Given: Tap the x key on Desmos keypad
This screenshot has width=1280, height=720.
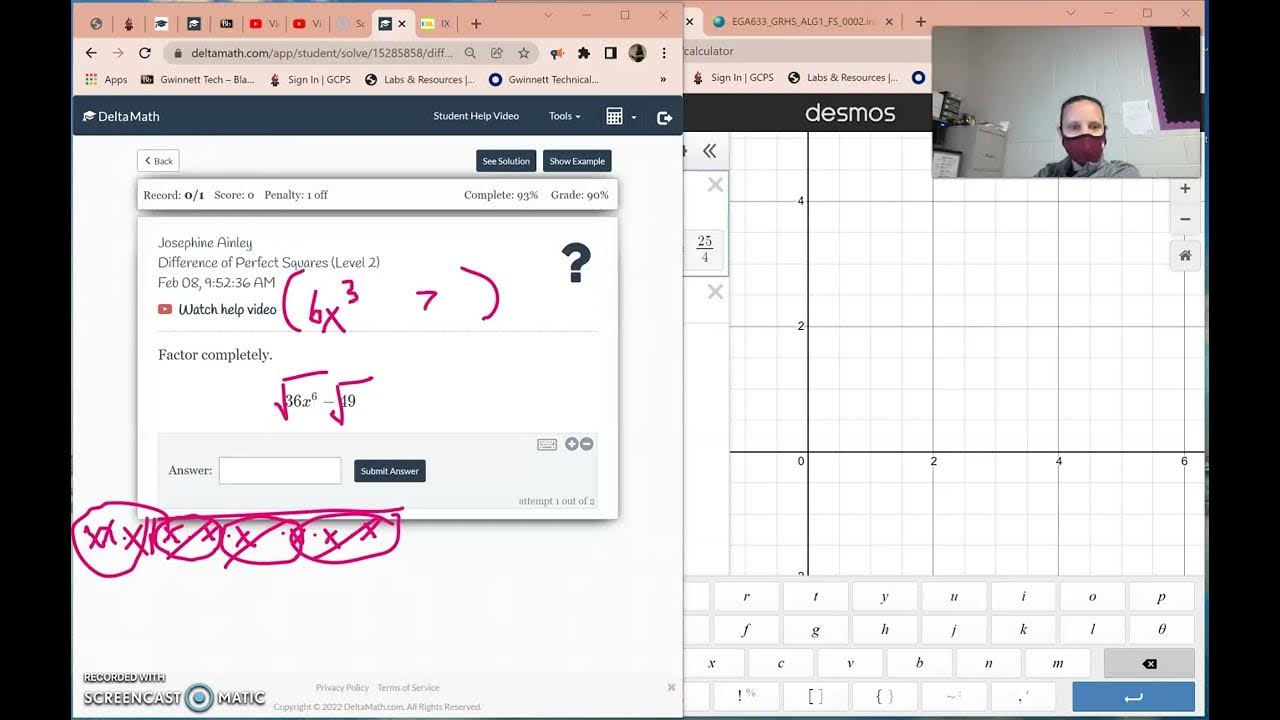Looking at the screenshot, I should (x=712, y=663).
